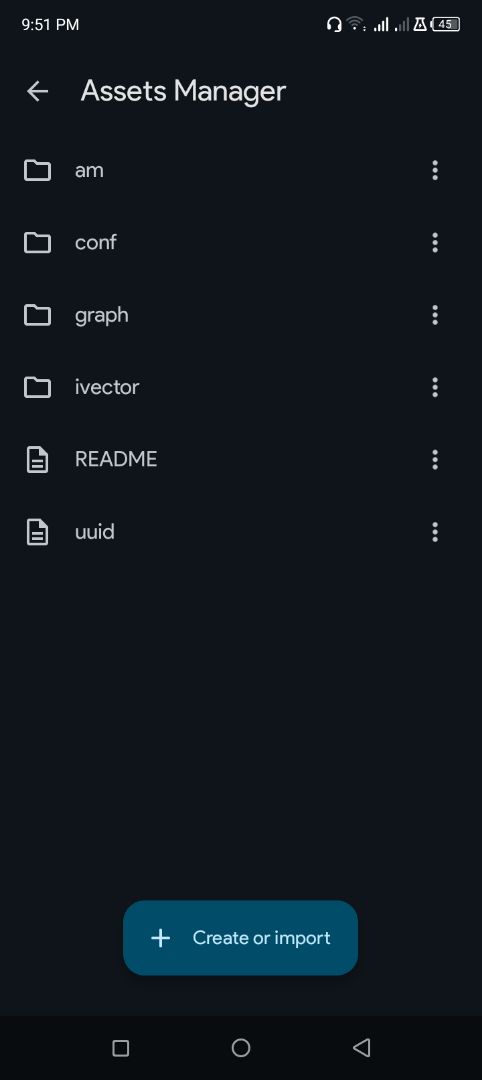Screen dimensions: 482x1080
Task: Select the graph folder name
Action: [102, 316]
